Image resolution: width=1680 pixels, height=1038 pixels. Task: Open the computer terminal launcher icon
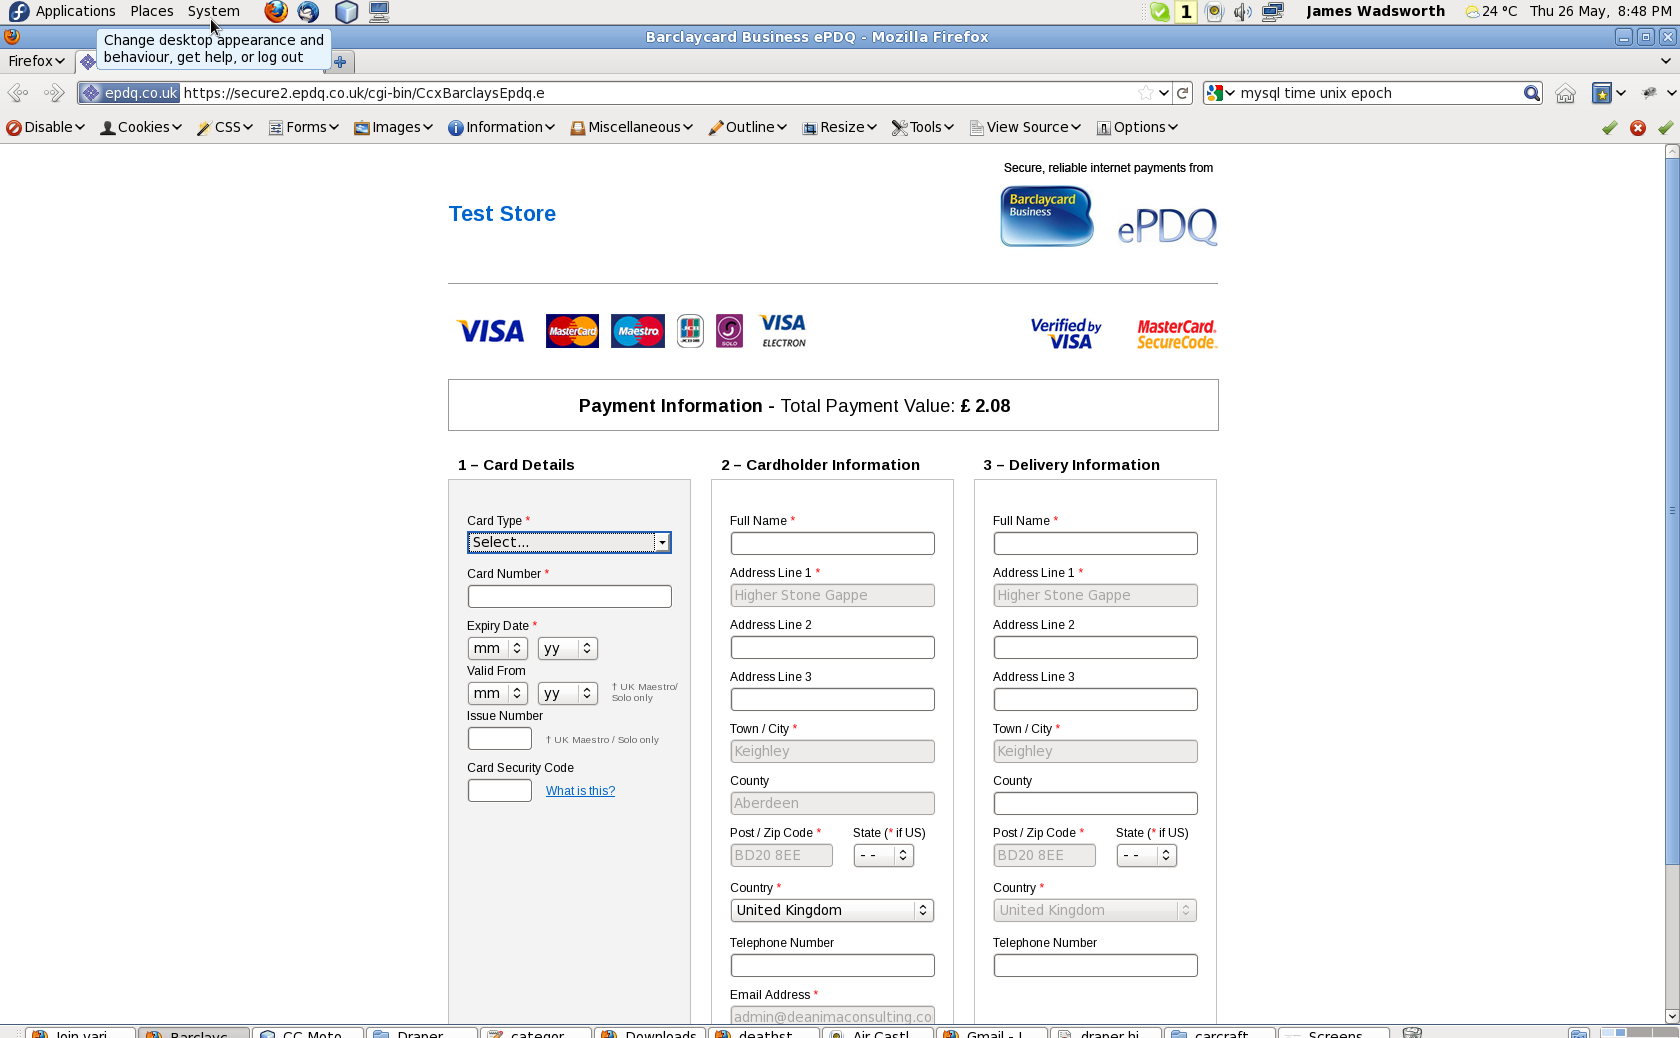(x=379, y=12)
